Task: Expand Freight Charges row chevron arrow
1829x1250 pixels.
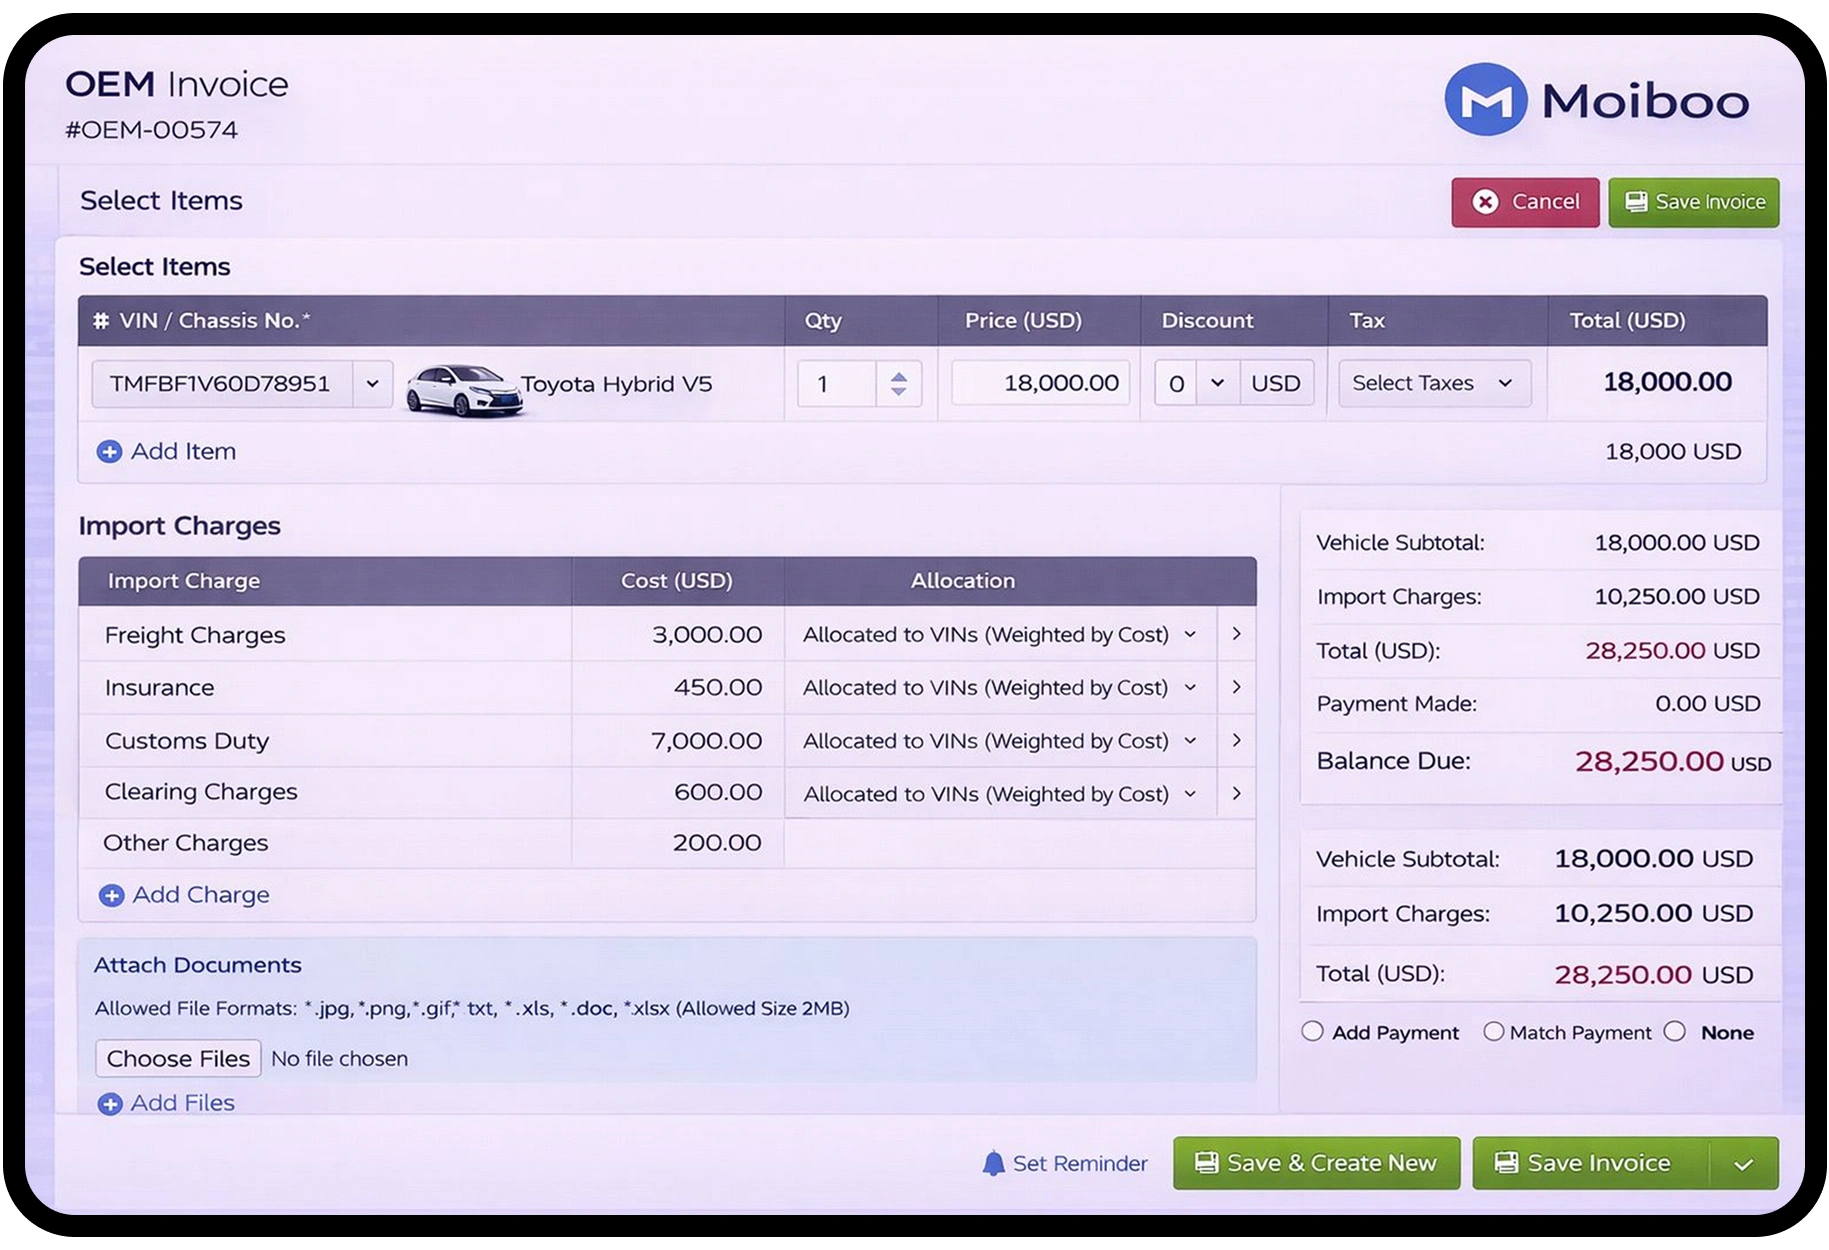Action: pyautogui.click(x=1237, y=634)
